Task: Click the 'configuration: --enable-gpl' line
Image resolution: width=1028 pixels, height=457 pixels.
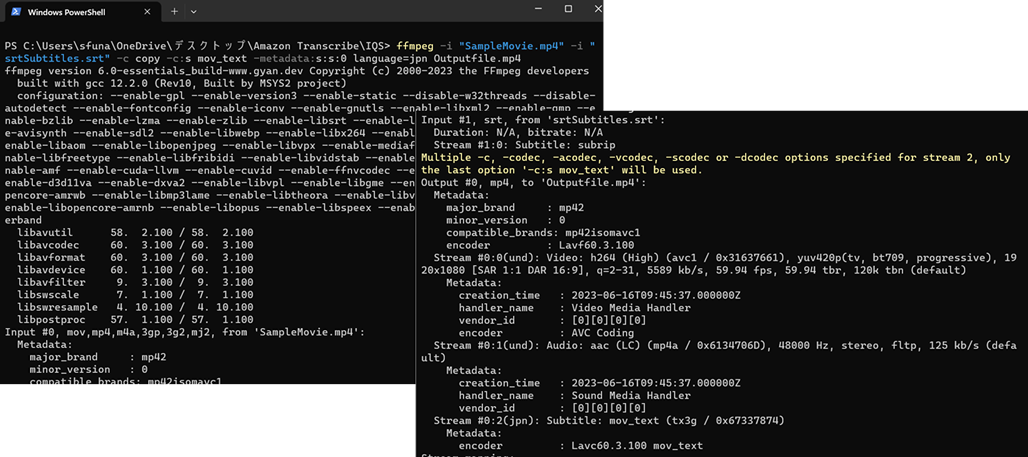Action: [x=306, y=95]
